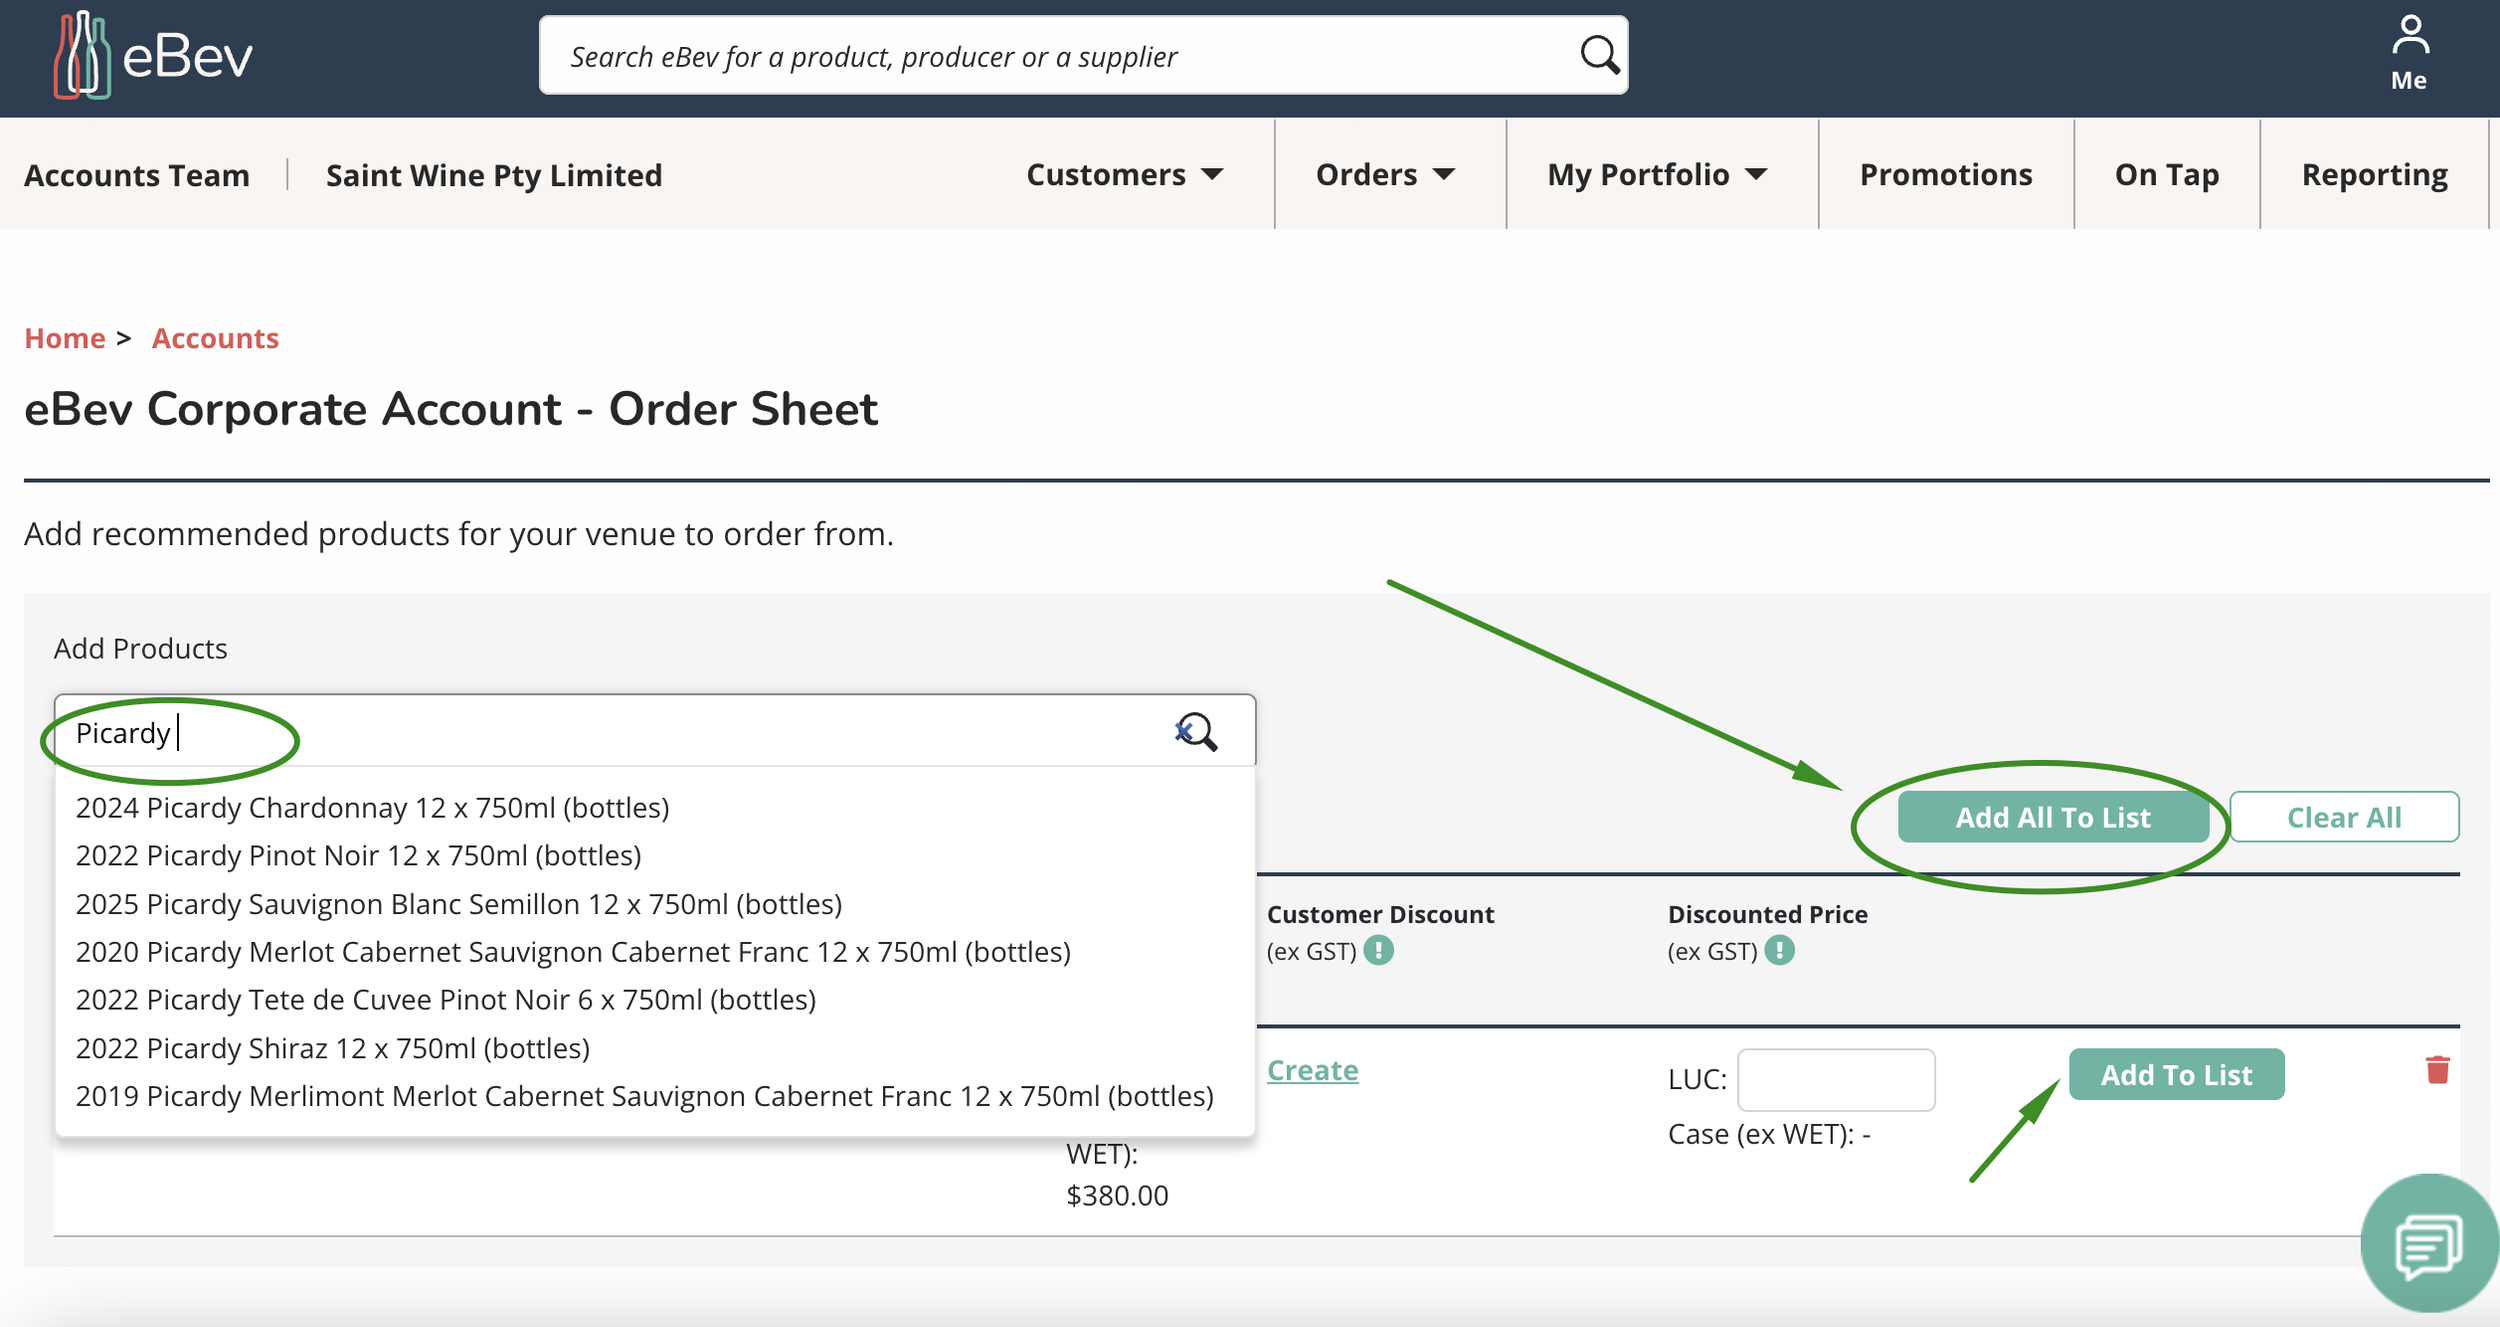Expand the Orders dropdown menu
Viewport: 2500px width, 1327px height.
point(1384,174)
